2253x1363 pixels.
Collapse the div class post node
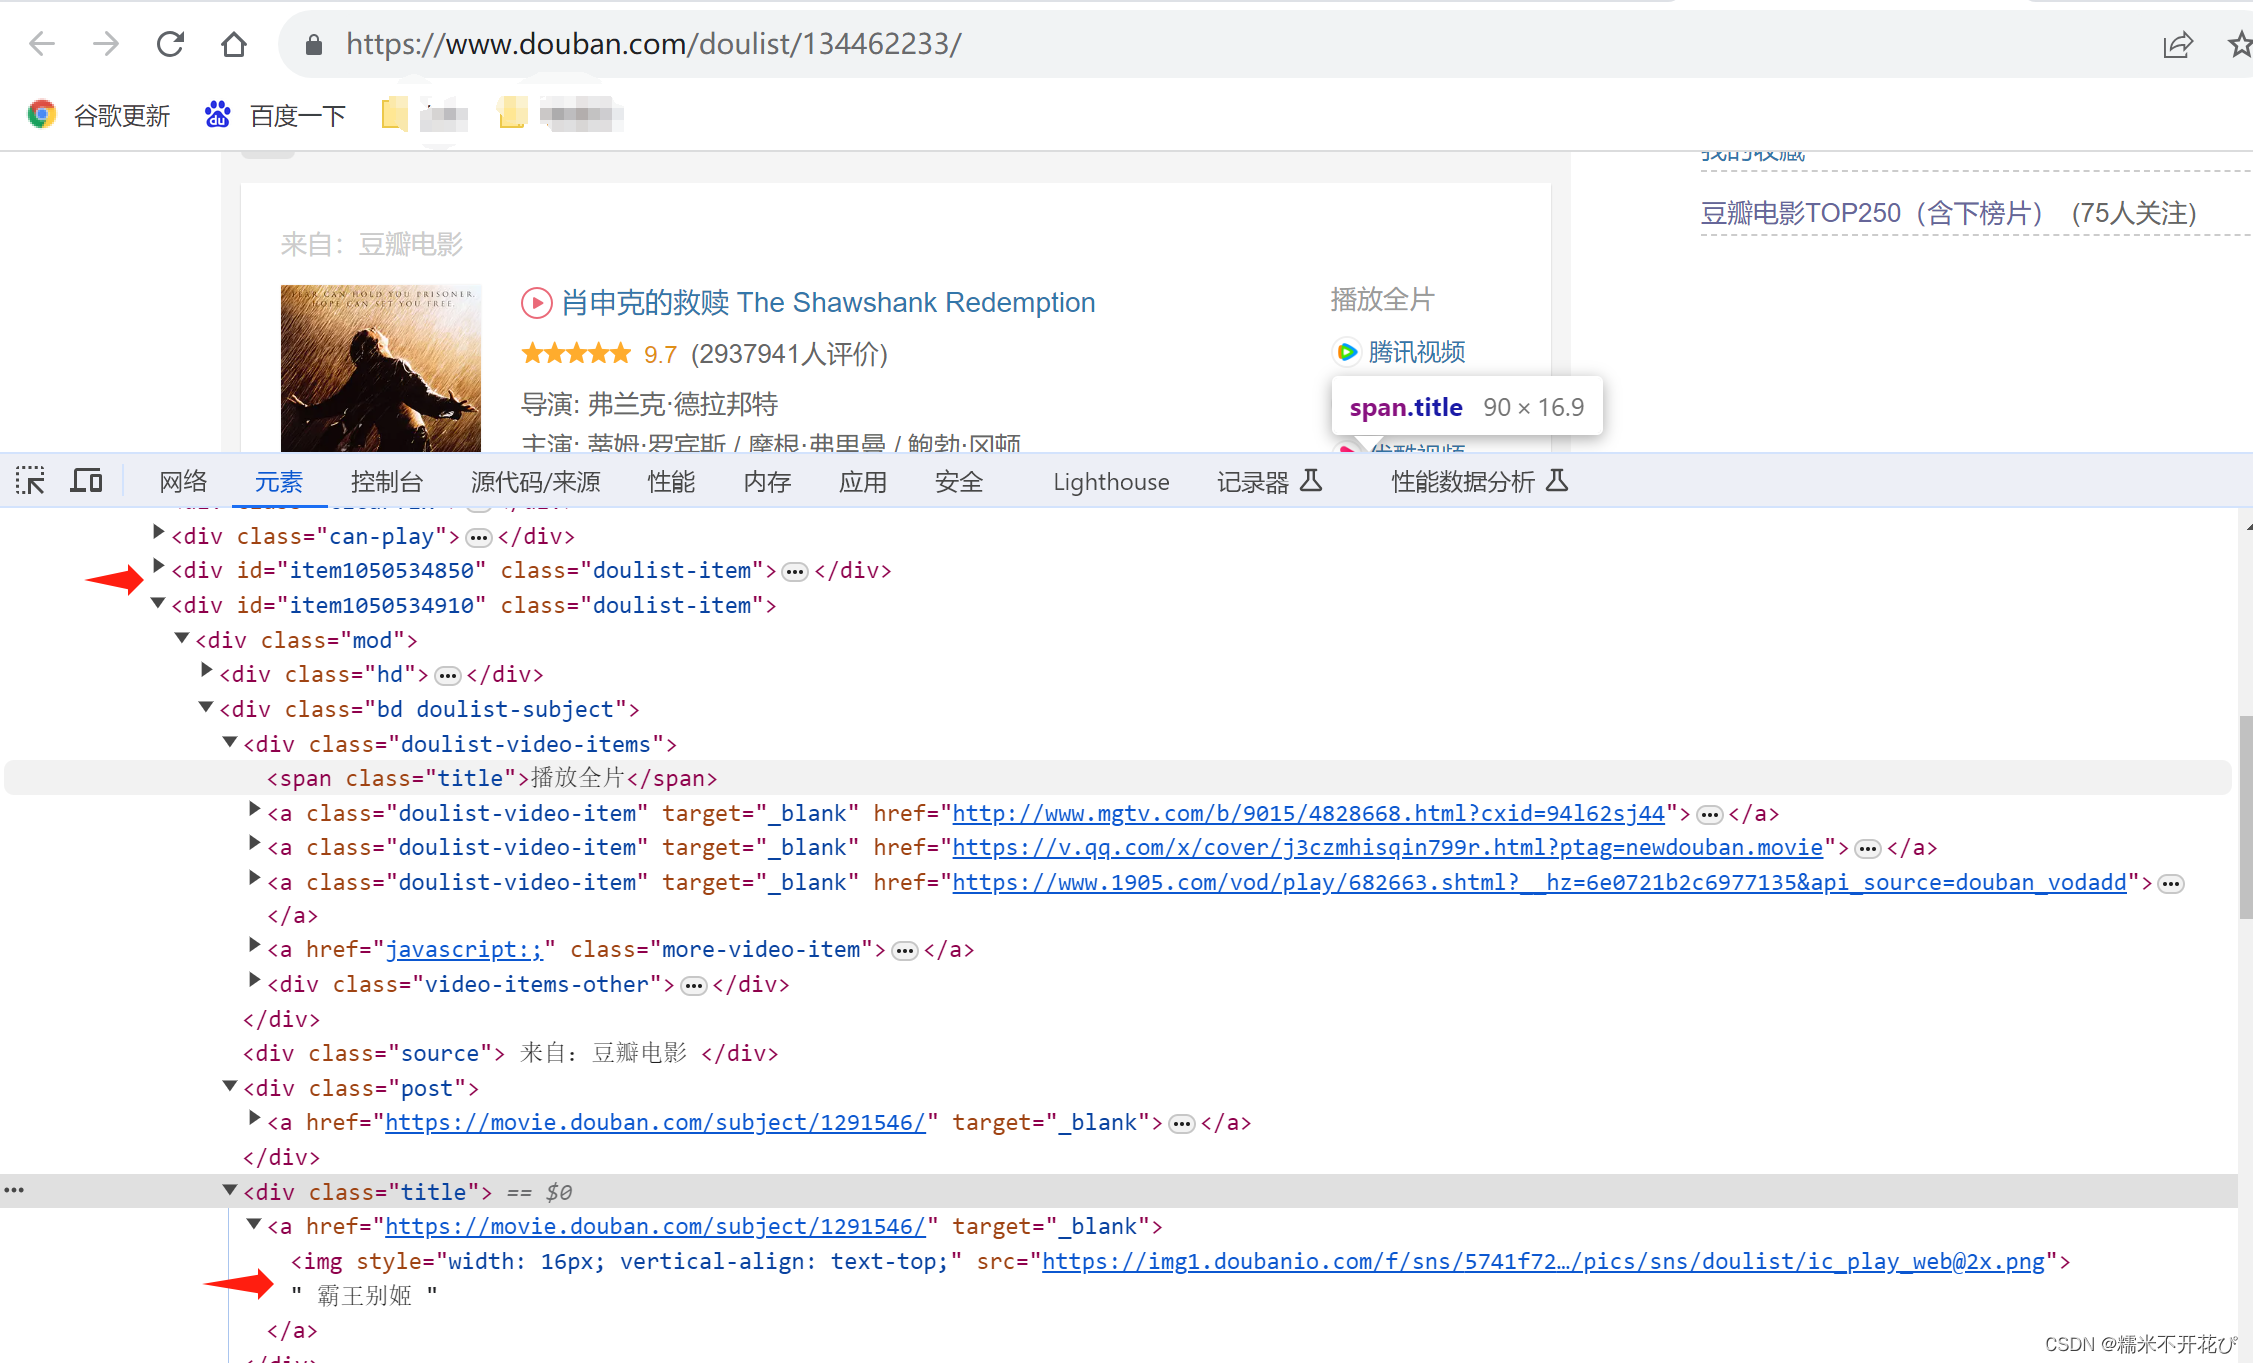pos(230,1086)
